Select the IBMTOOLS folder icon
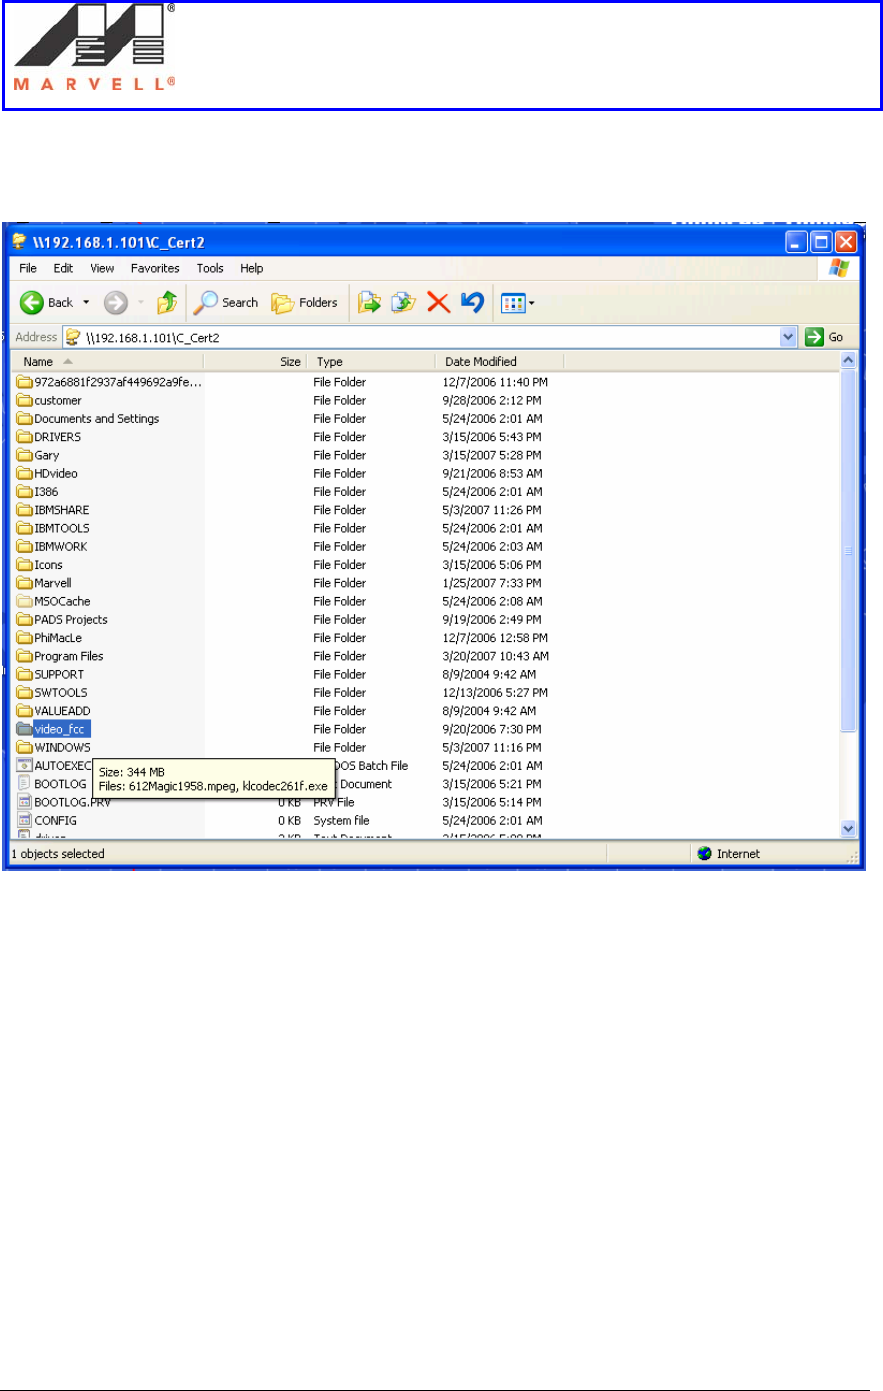The height and width of the screenshot is (1391, 883). tap(25, 528)
